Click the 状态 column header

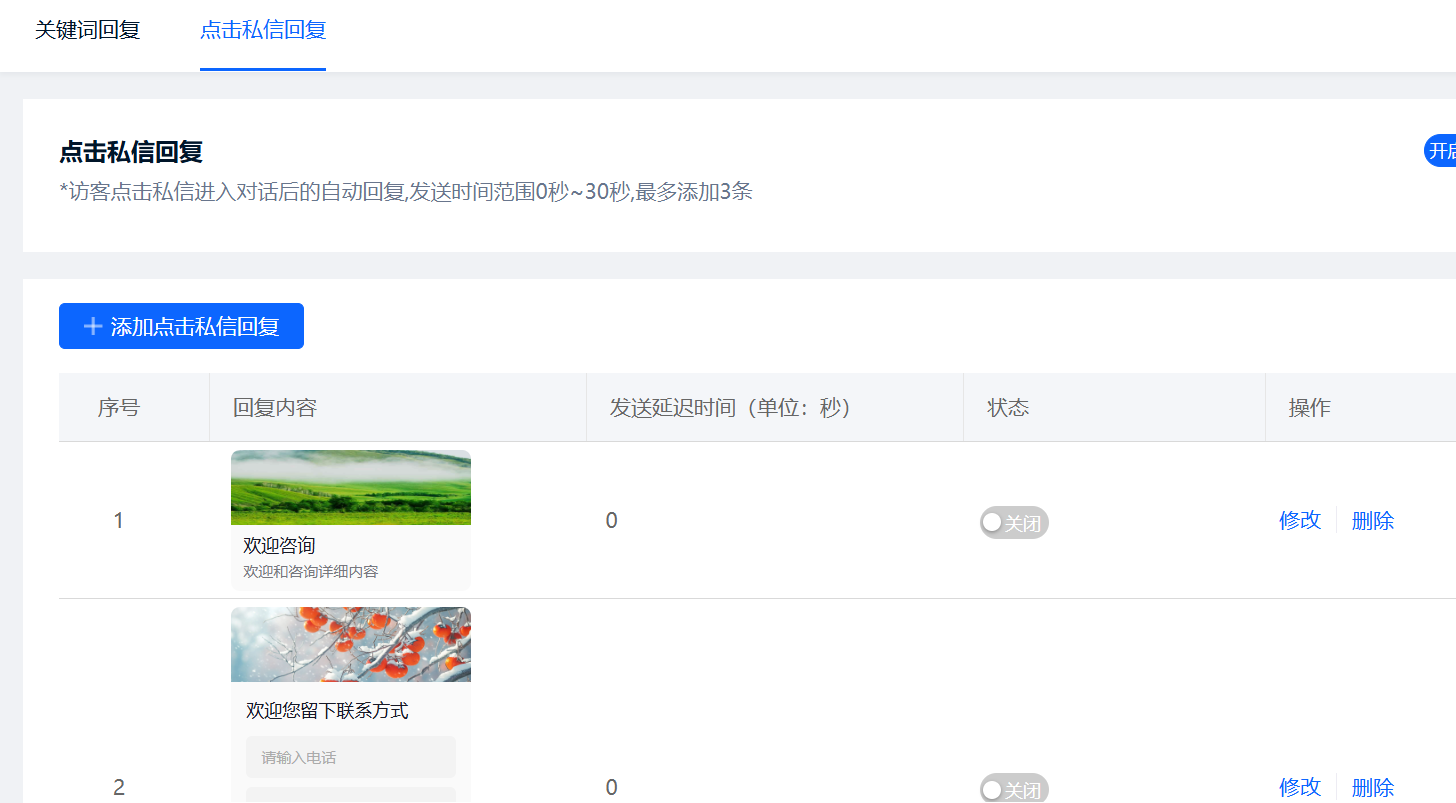1008,408
